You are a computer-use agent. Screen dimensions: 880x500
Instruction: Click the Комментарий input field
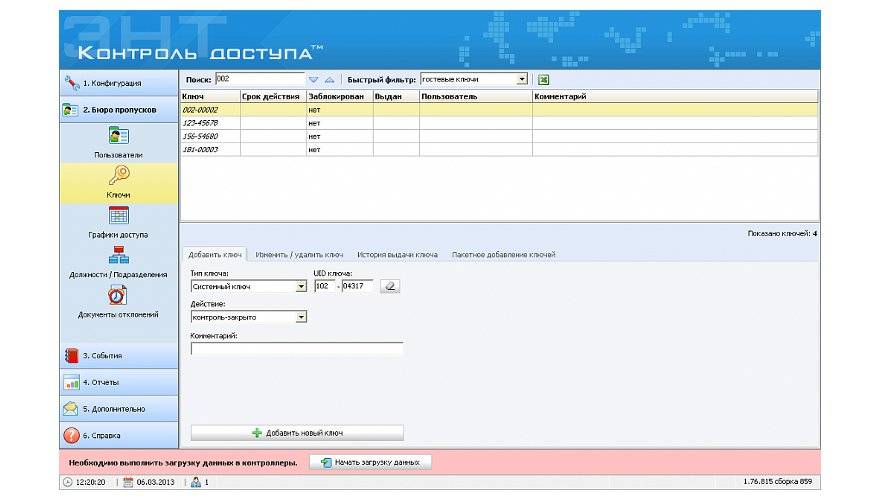(297, 349)
